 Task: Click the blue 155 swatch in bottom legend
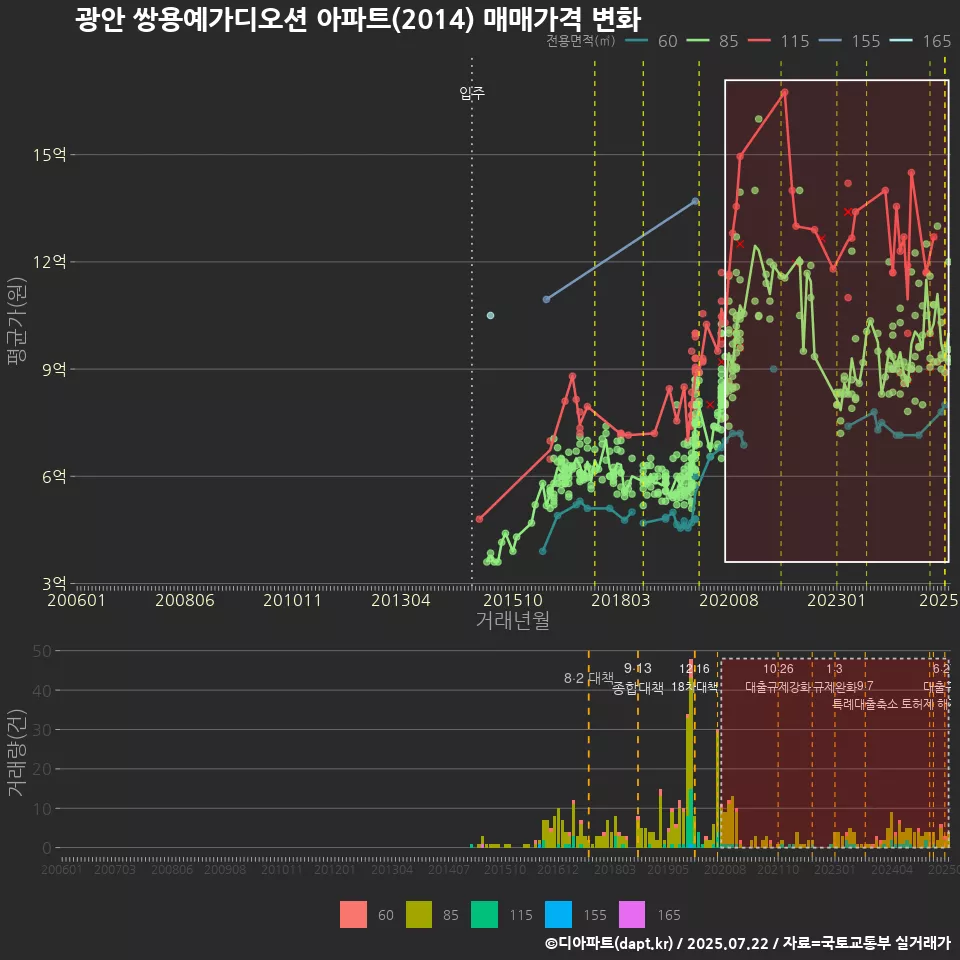[x=558, y=915]
